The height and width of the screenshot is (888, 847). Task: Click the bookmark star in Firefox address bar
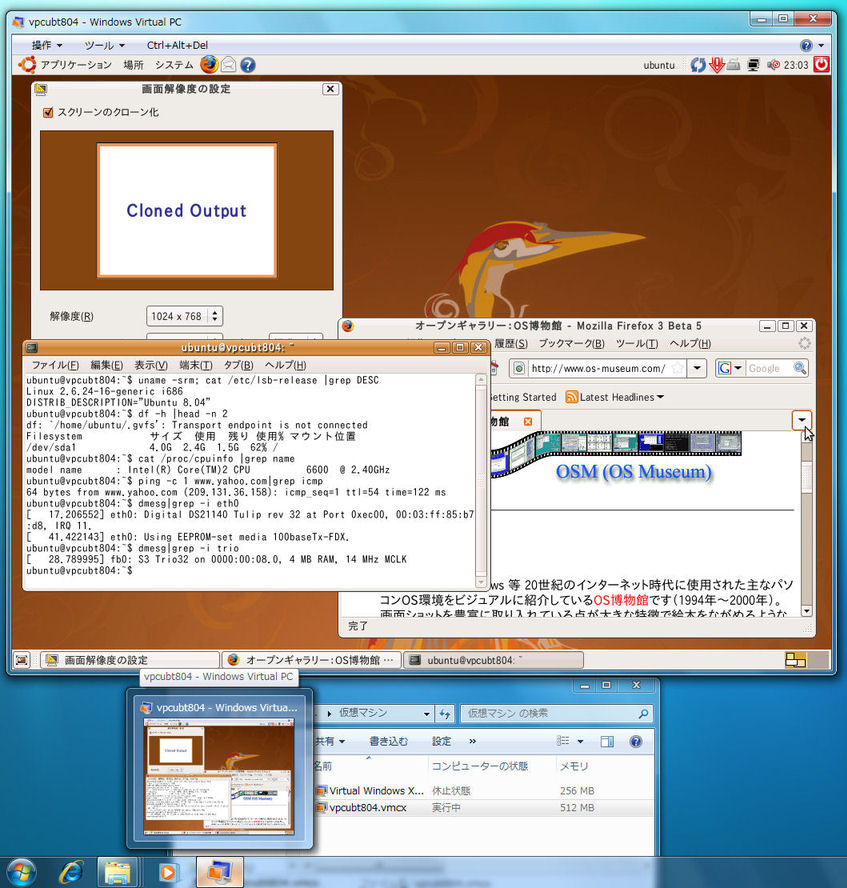coord(677,369)
